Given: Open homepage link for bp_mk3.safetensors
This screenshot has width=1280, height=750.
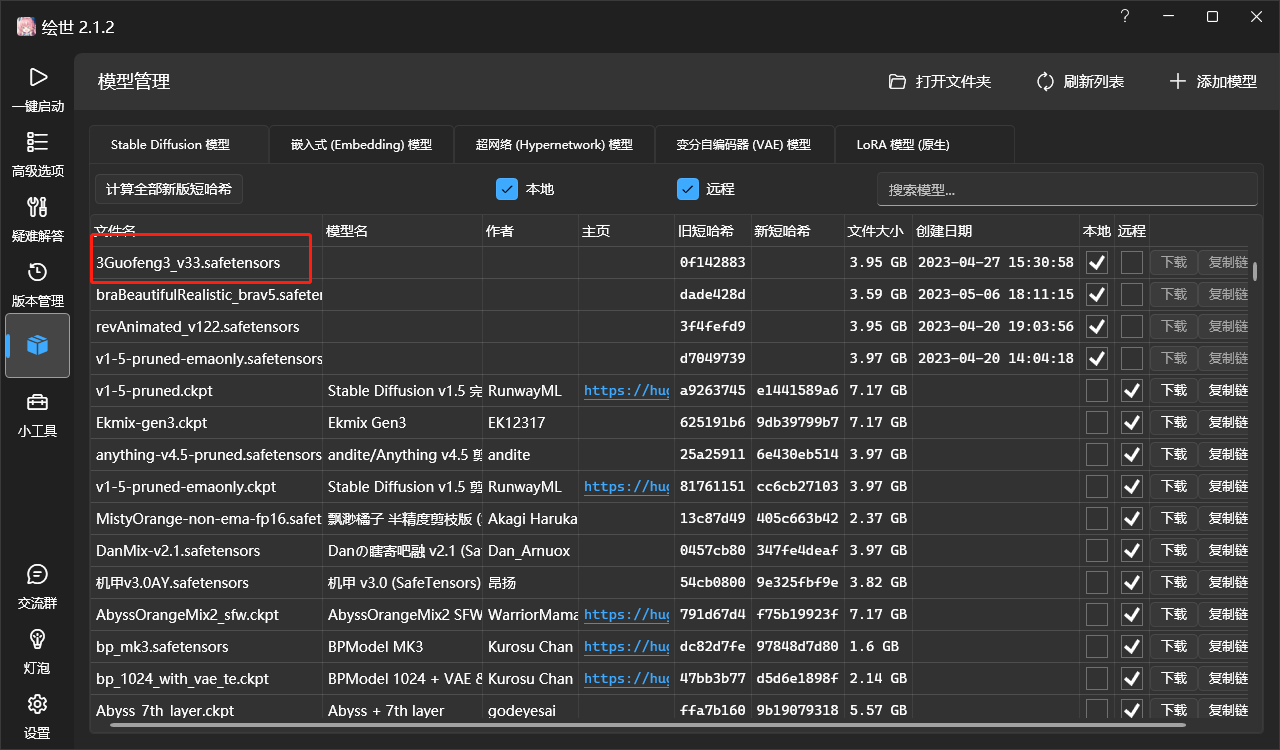Looking at the screenshot, I should click(626, 646).
